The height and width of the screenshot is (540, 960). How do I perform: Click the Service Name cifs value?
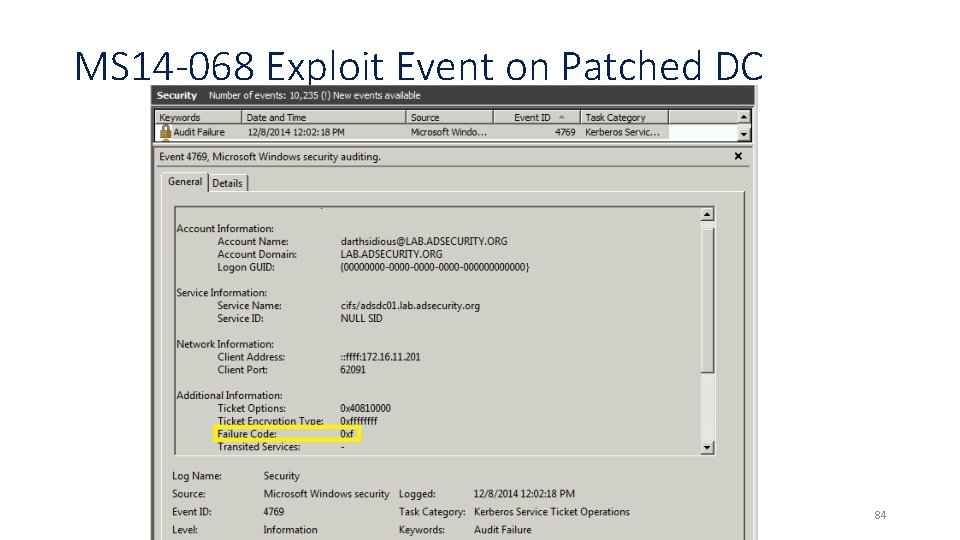[410, 306]
